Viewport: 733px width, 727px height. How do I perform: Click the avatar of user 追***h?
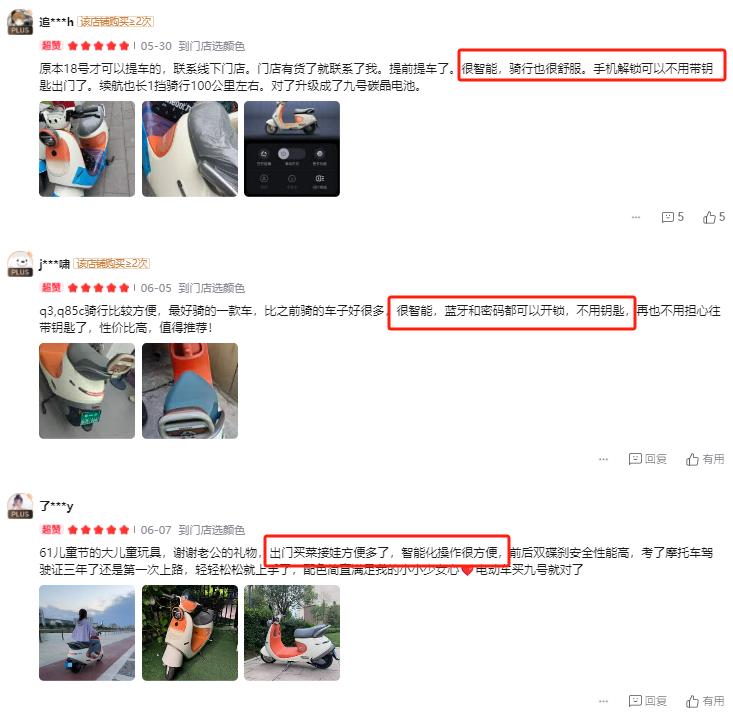click(20, 22)
